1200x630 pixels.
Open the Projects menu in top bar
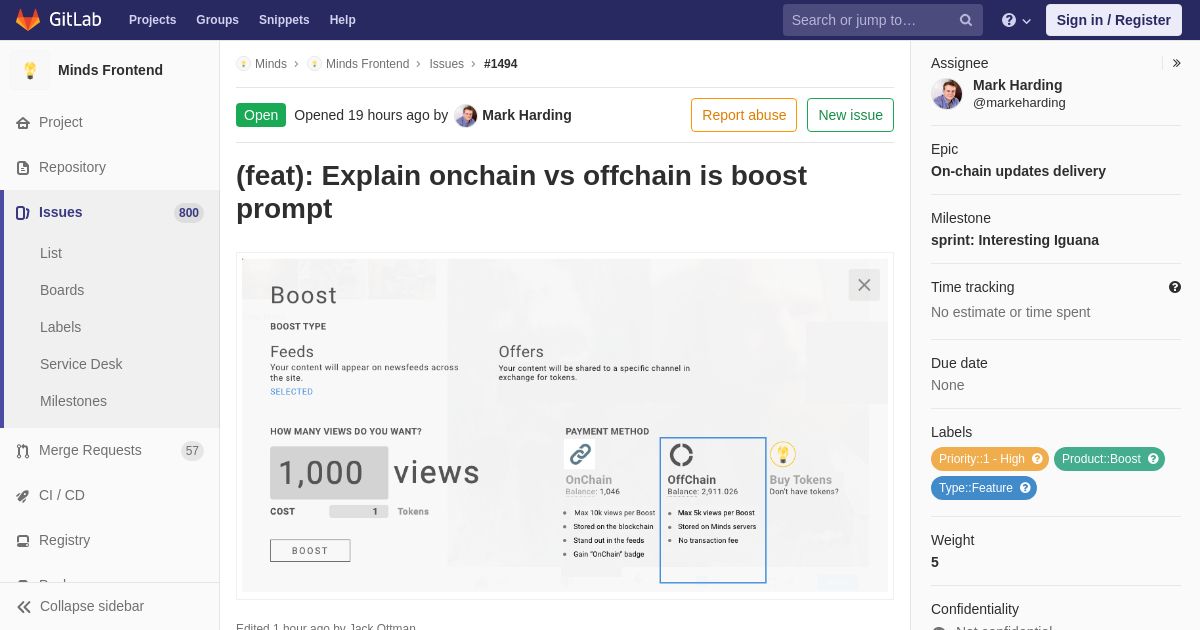pos(152,20)
